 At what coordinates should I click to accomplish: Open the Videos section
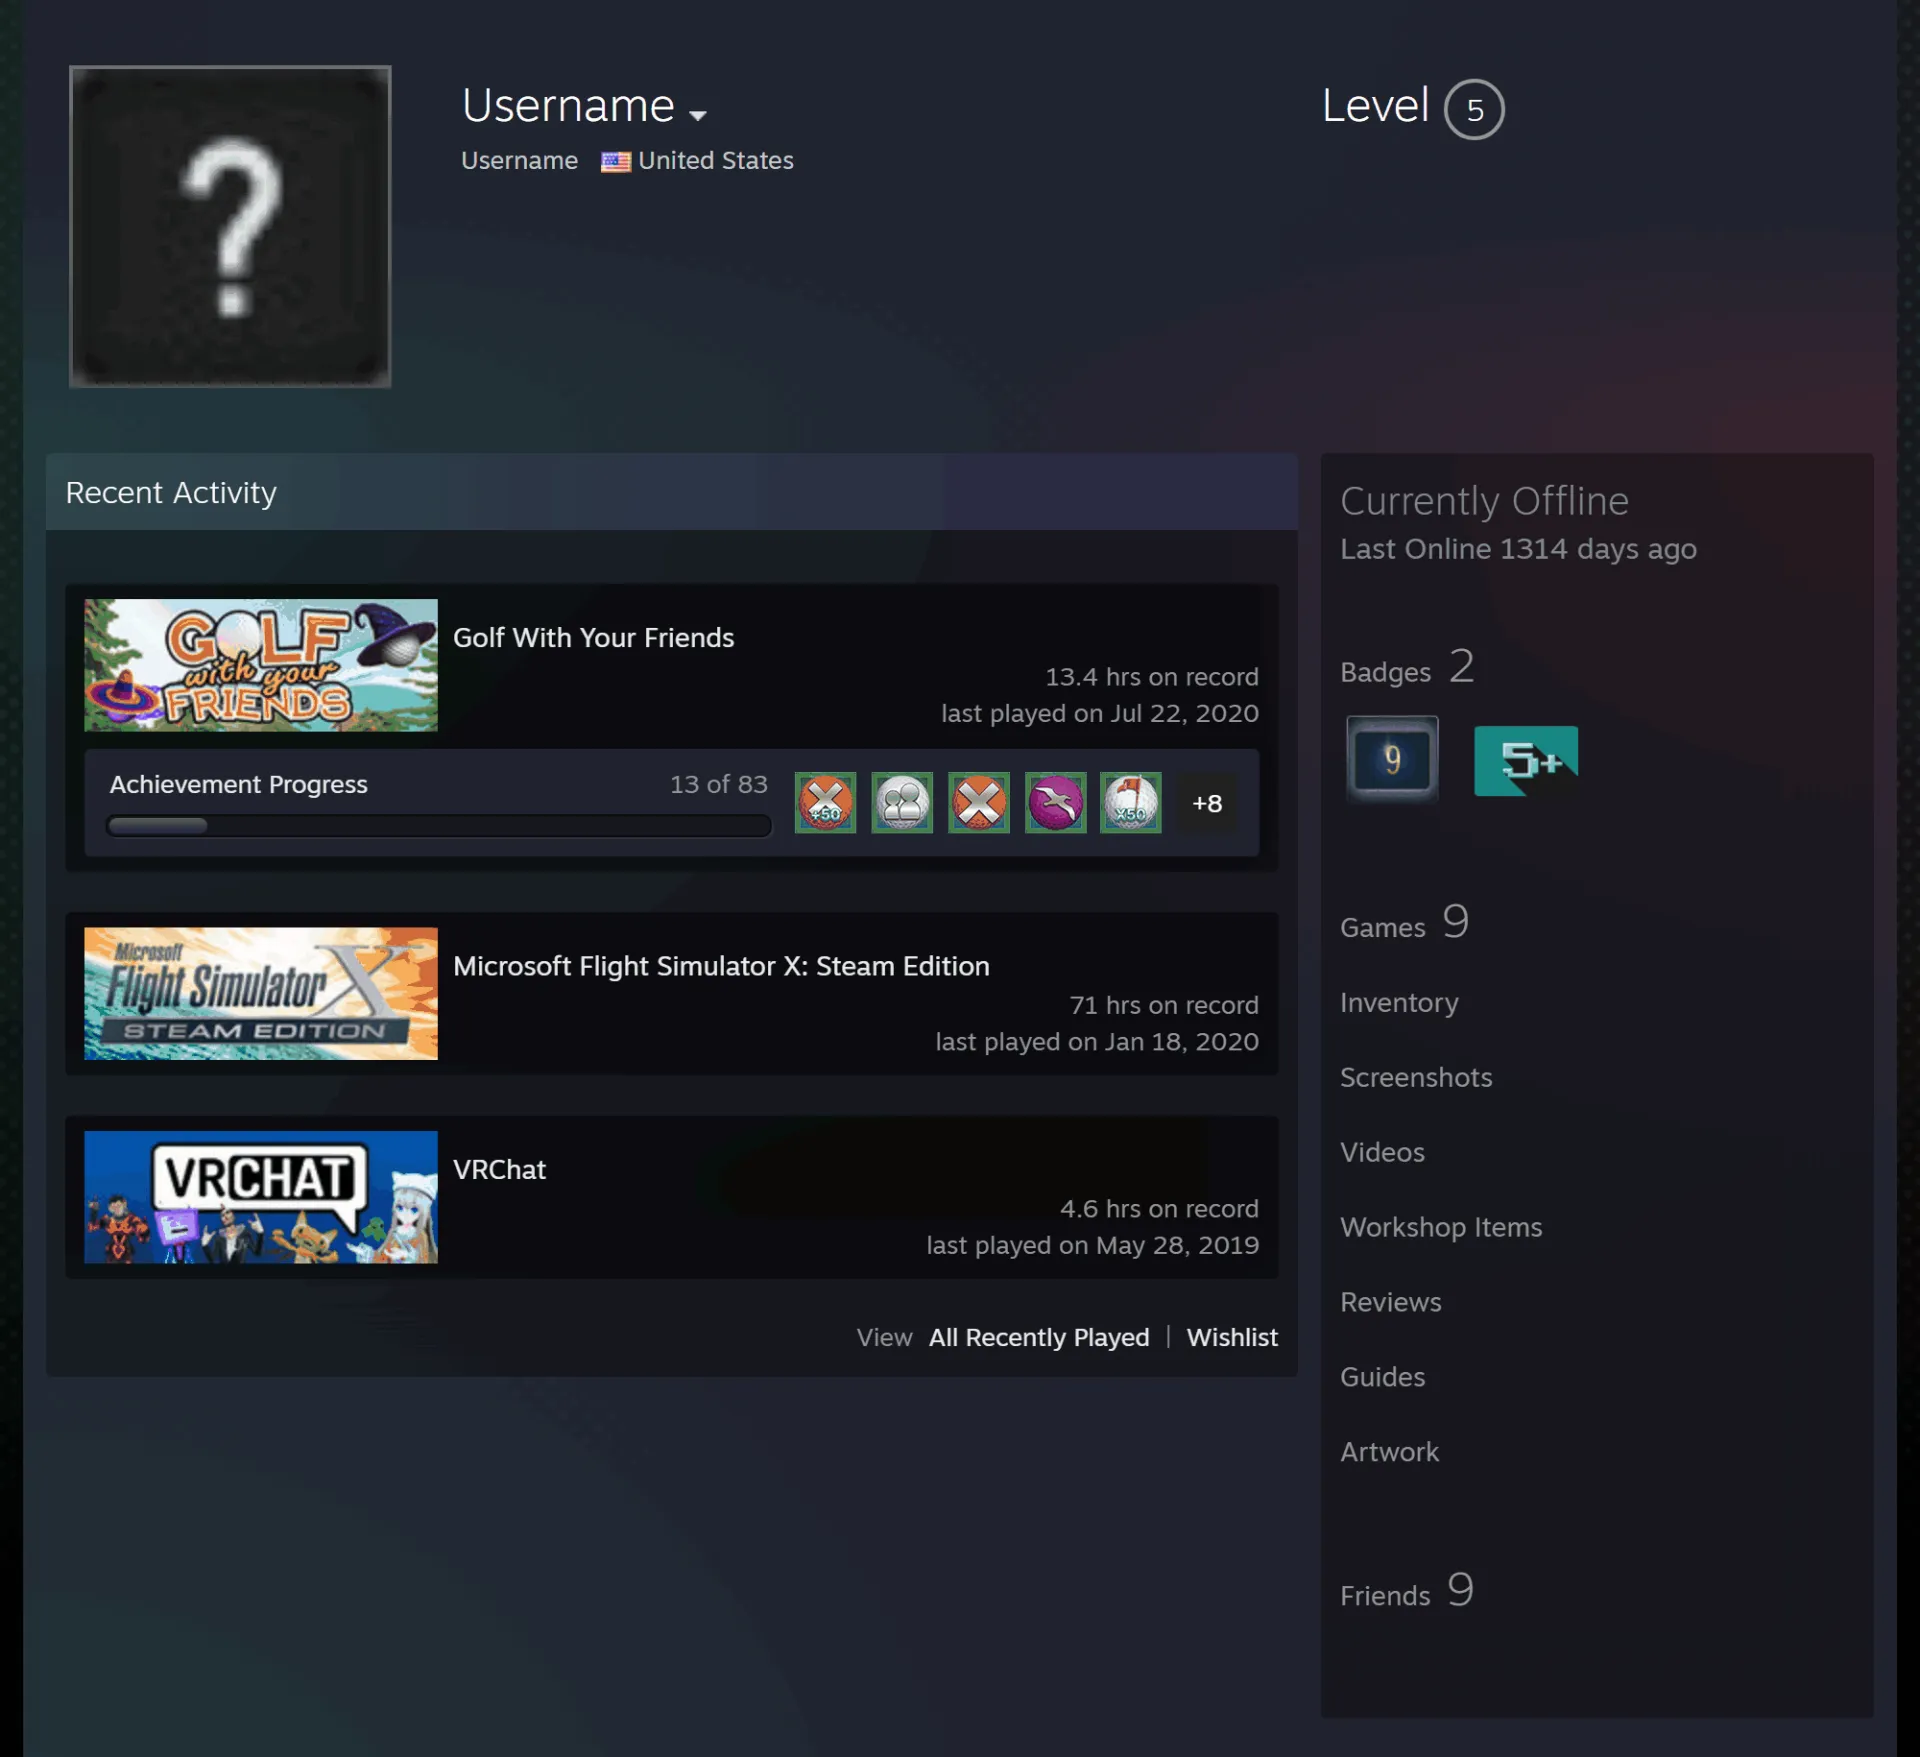pyautogui.click(x=1382, y=1152)
